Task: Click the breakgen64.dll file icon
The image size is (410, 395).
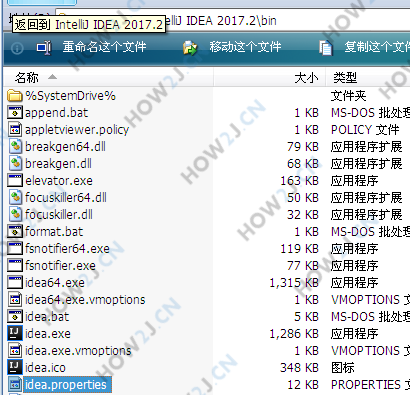Action: coord(15,147)
